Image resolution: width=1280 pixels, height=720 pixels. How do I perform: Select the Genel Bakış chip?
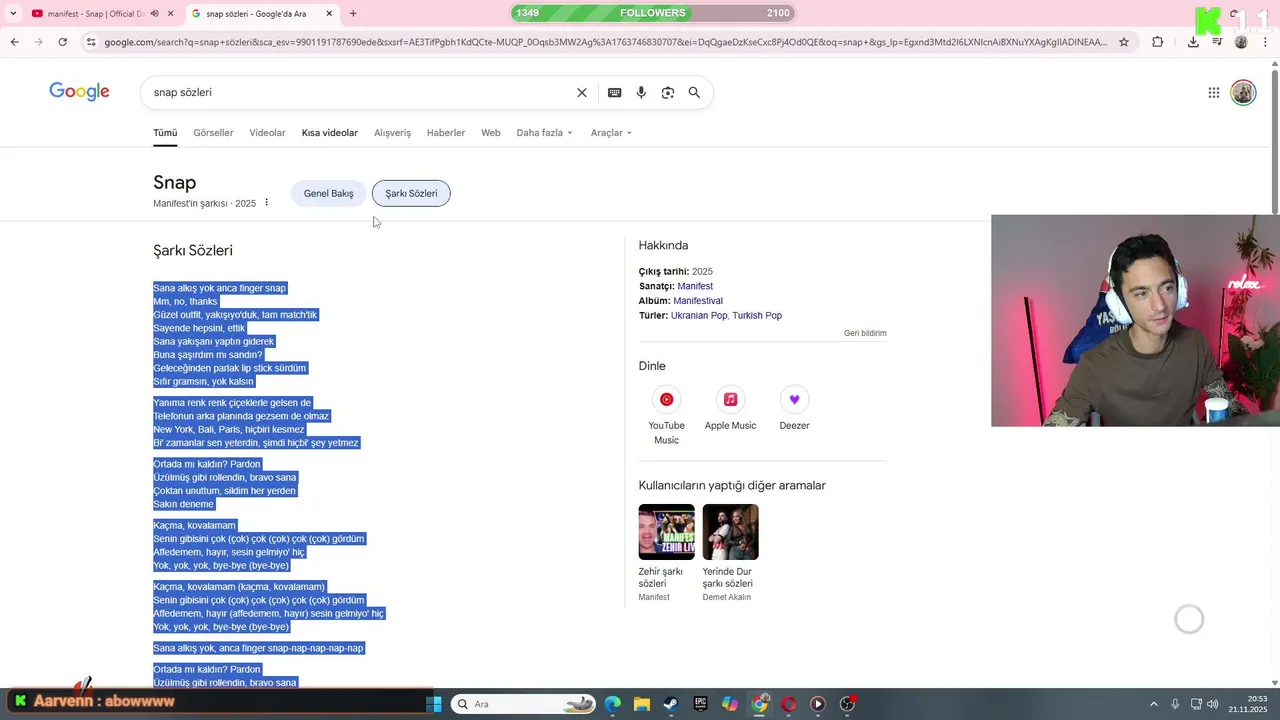coord(328,193)
